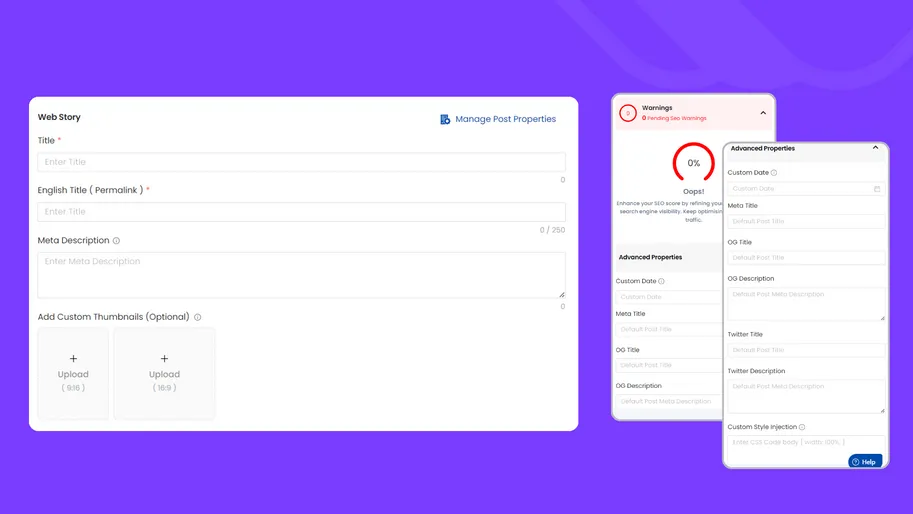
Task: Click the calendar icon in Custom Date field
Action: click(x=877, y=189)
